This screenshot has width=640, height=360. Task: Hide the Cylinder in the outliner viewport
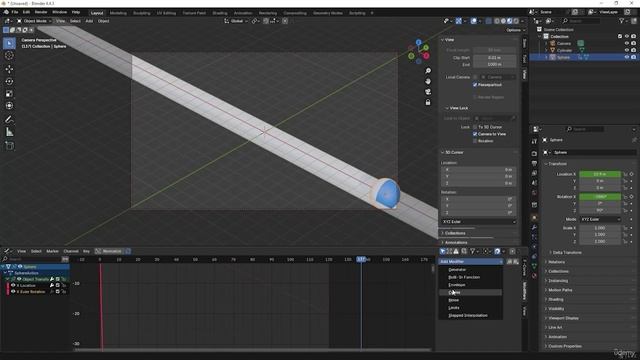(627, 50)
